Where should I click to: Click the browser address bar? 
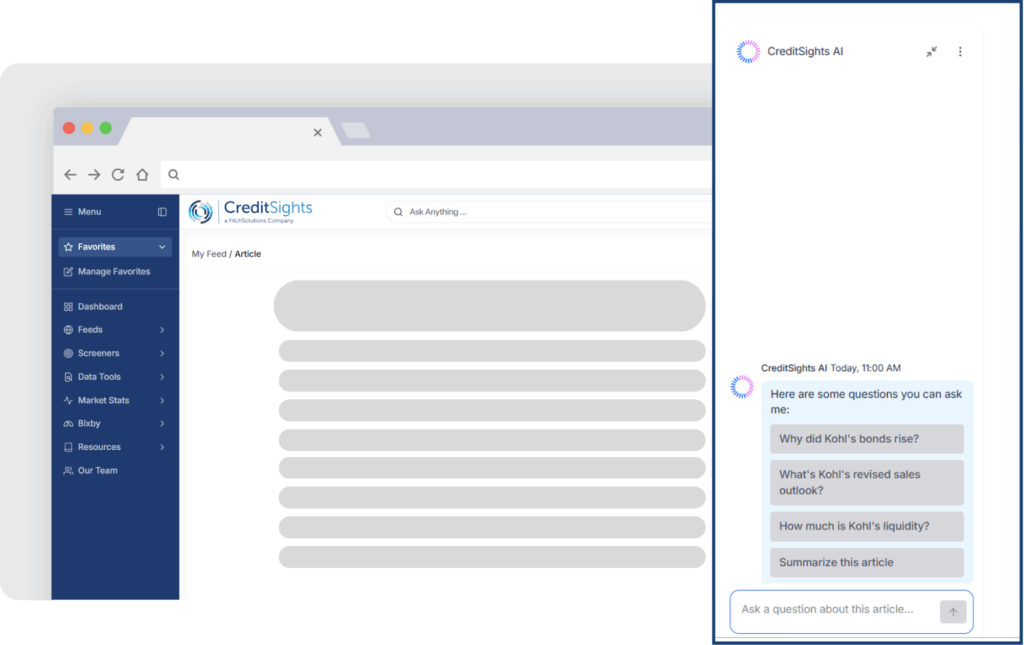436,174
